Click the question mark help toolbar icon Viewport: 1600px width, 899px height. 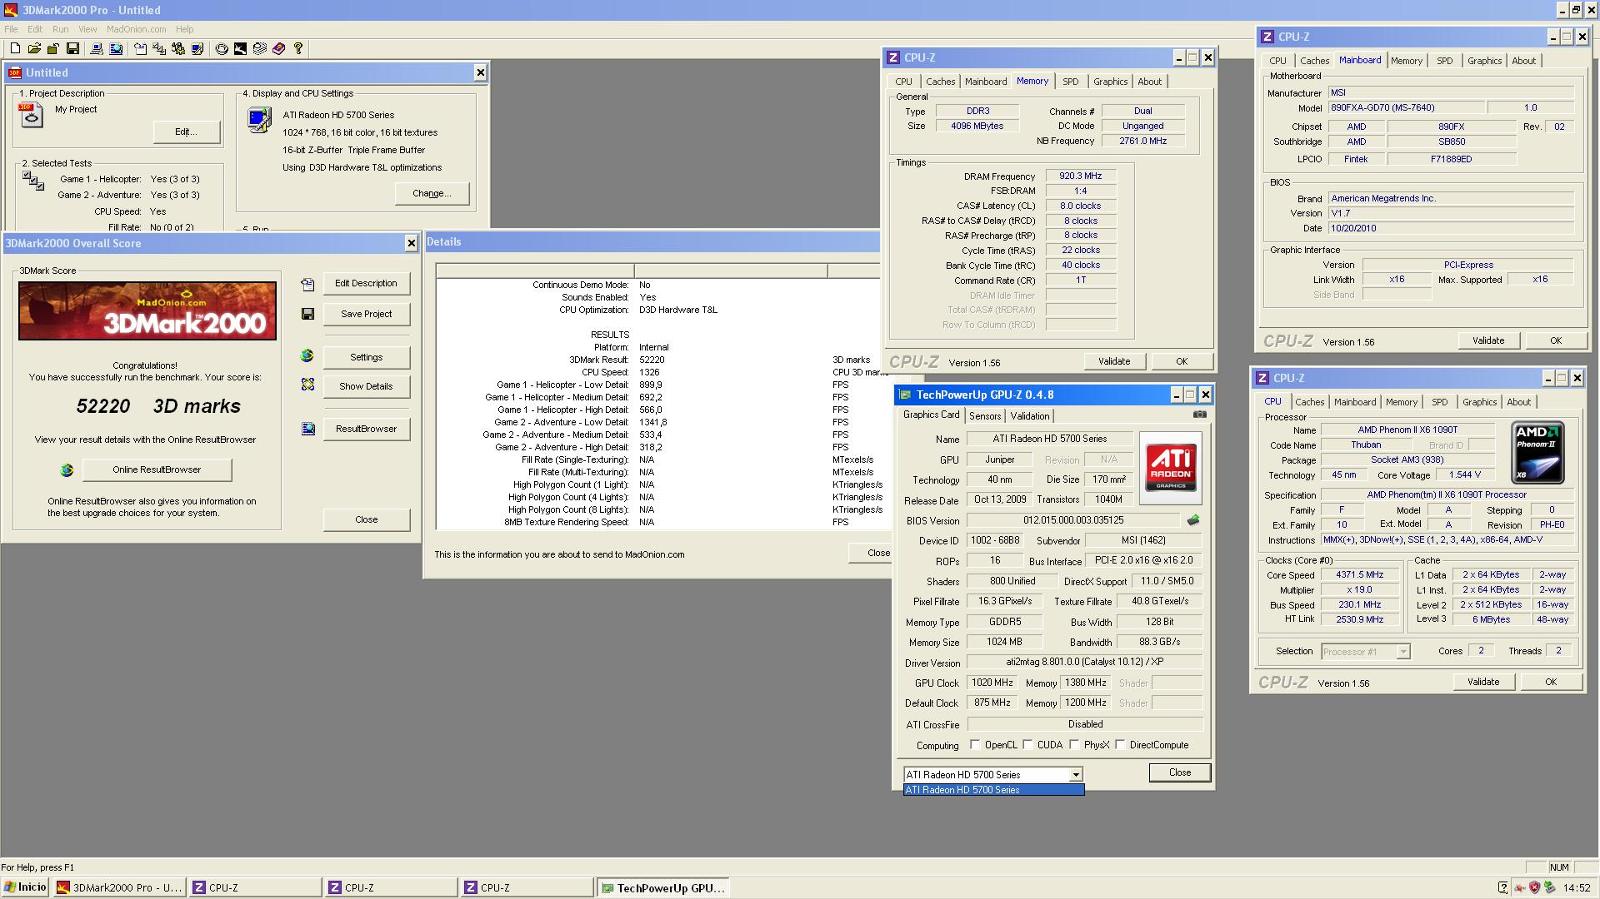click(298, 48)
